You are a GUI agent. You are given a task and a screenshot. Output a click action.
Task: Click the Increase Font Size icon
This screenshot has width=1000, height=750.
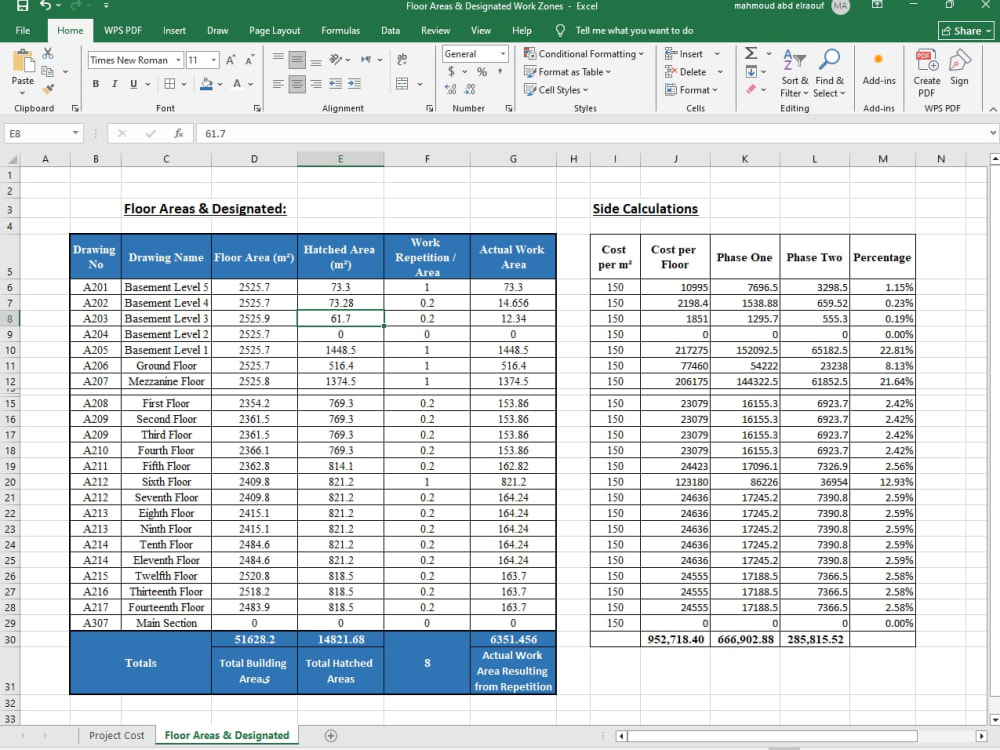231,60
